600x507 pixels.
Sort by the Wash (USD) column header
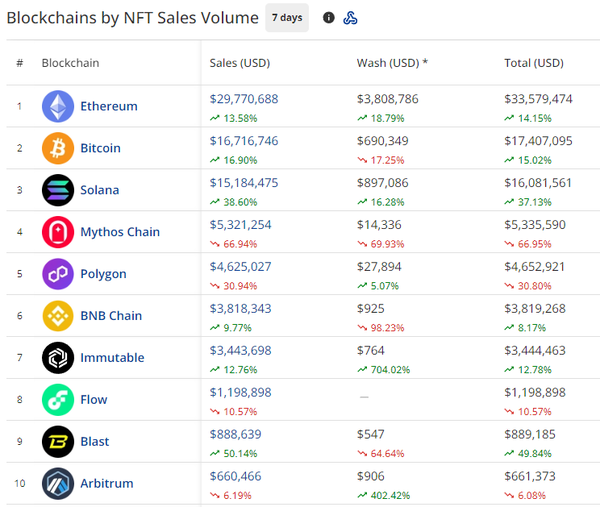(392, 63)
